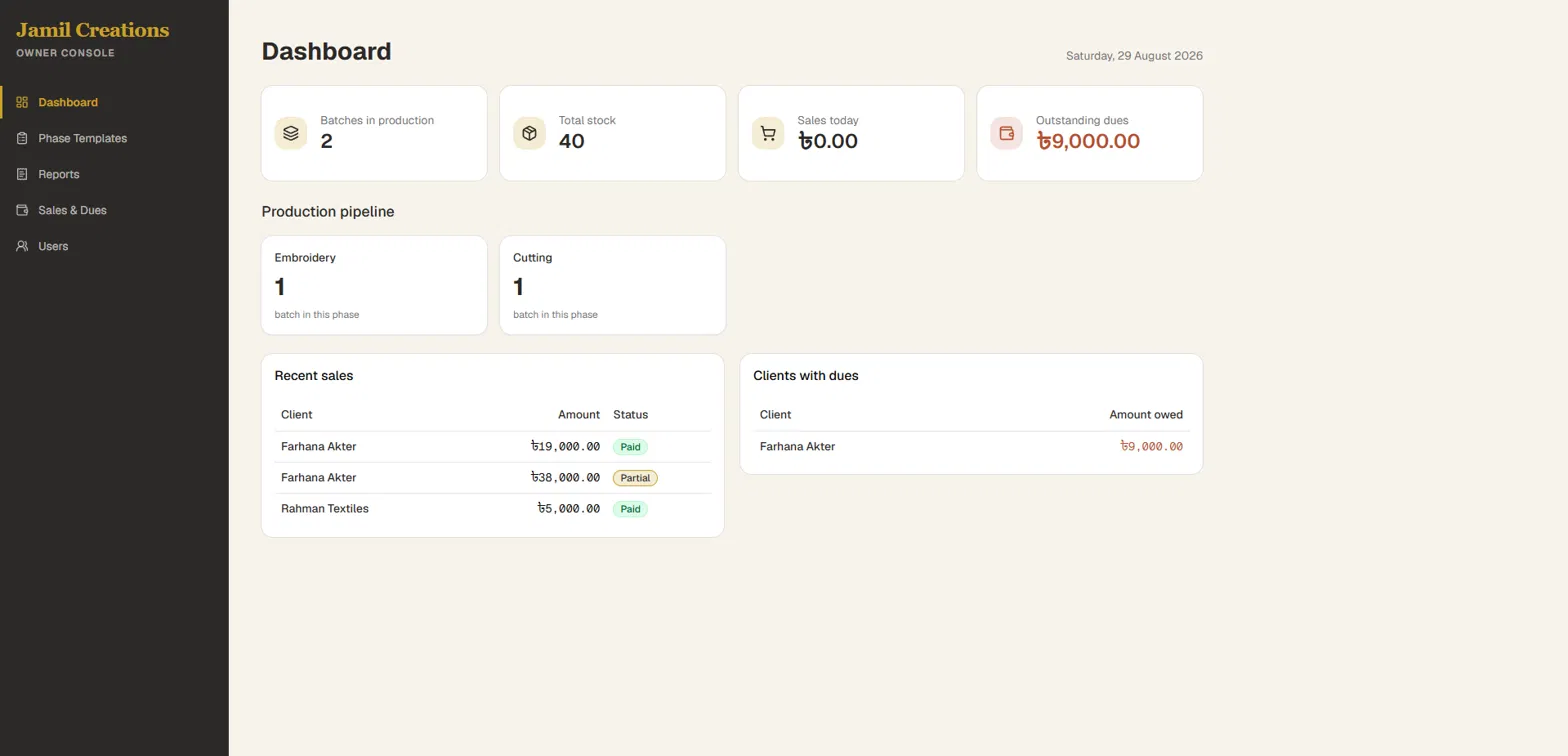
Task: Select the Cutting pipeline card
Action: (612, 285)
